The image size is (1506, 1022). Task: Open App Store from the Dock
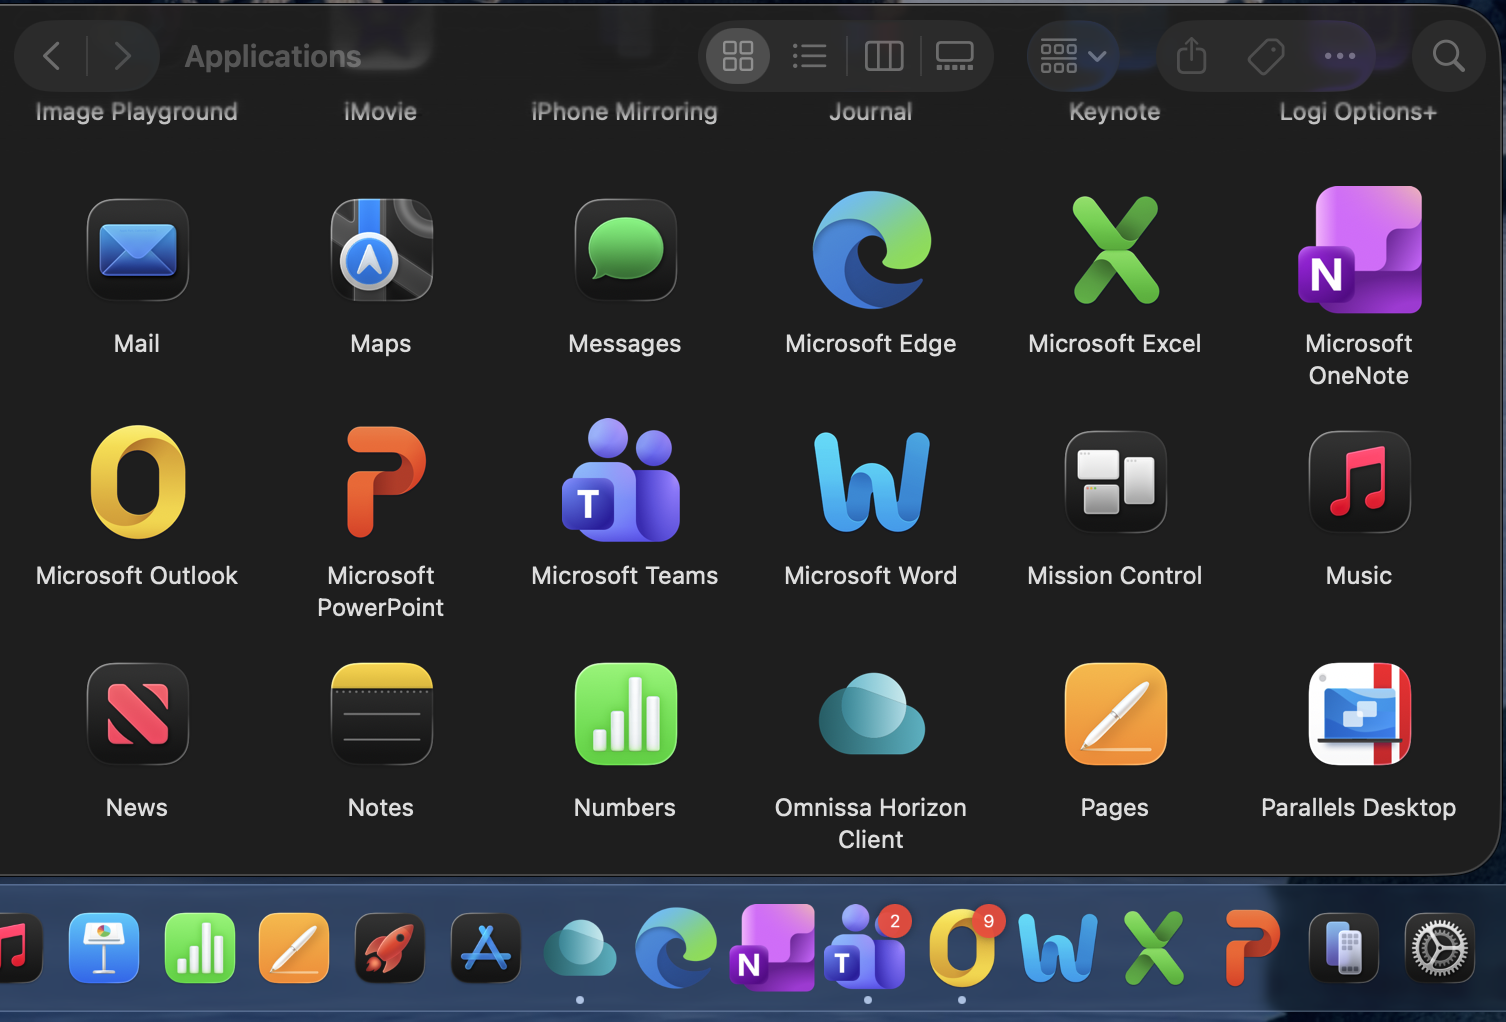click(x=486, y=948)
